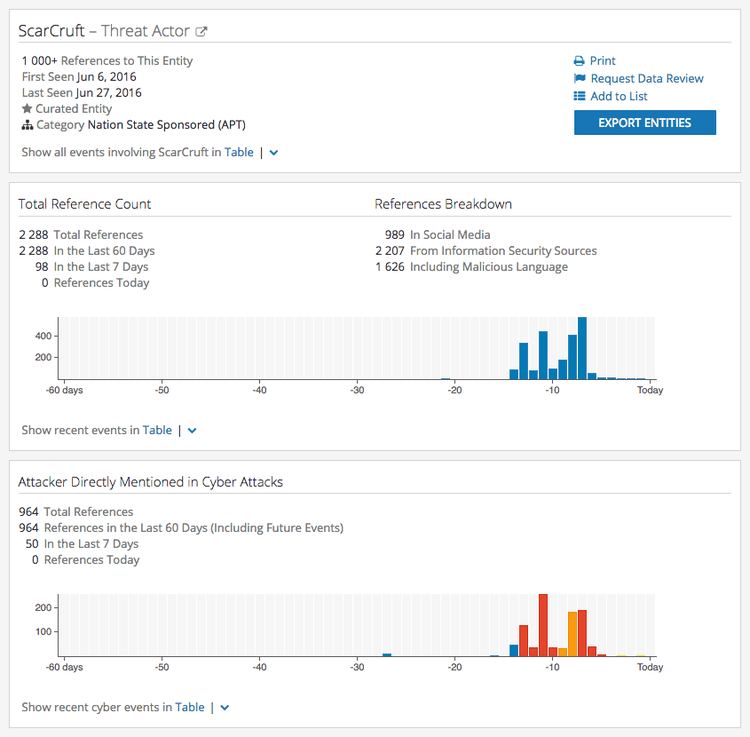Click the external link icon beside Threat Actor
This screenshot has width=750, height=737.
[201, 32]
